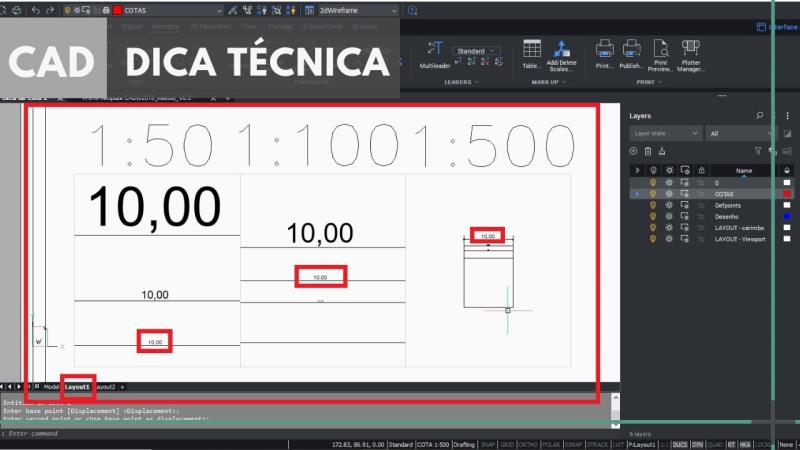Click the last small leader icon under Standard
The image size is (800, 450).
498,61
